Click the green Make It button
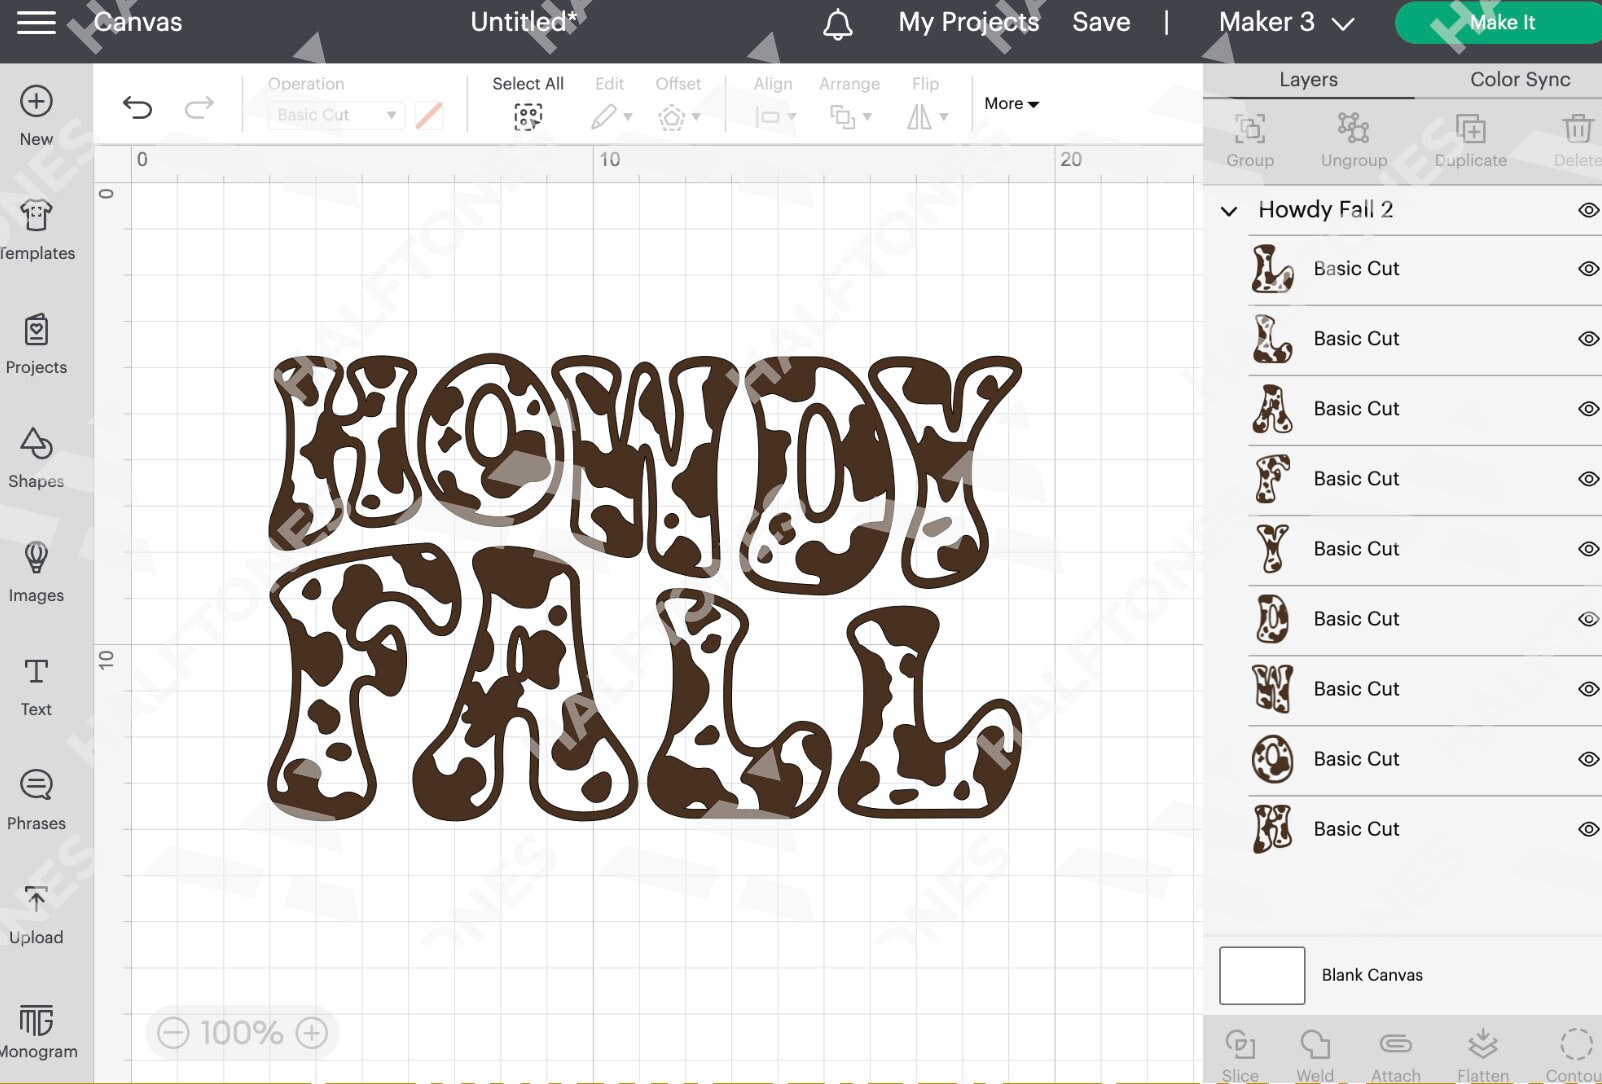 tap(1501, 22)
